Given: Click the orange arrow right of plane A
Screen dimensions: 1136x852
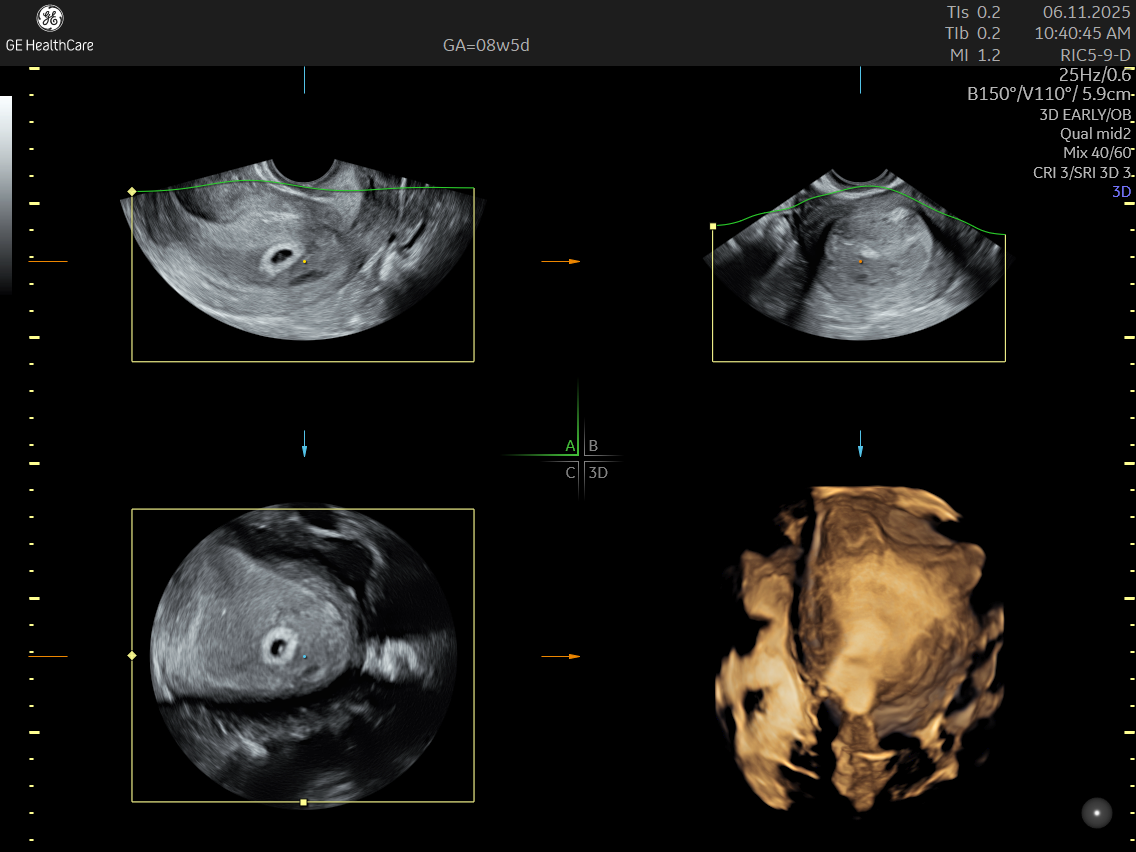Looking at the screenshot, I should click(561, 261).
